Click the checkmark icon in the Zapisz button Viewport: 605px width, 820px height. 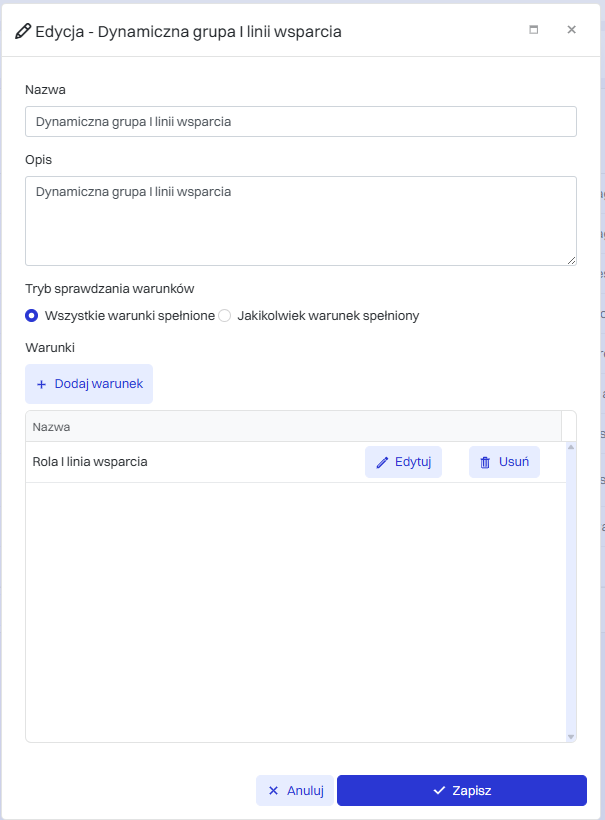(x=439, y=790)
